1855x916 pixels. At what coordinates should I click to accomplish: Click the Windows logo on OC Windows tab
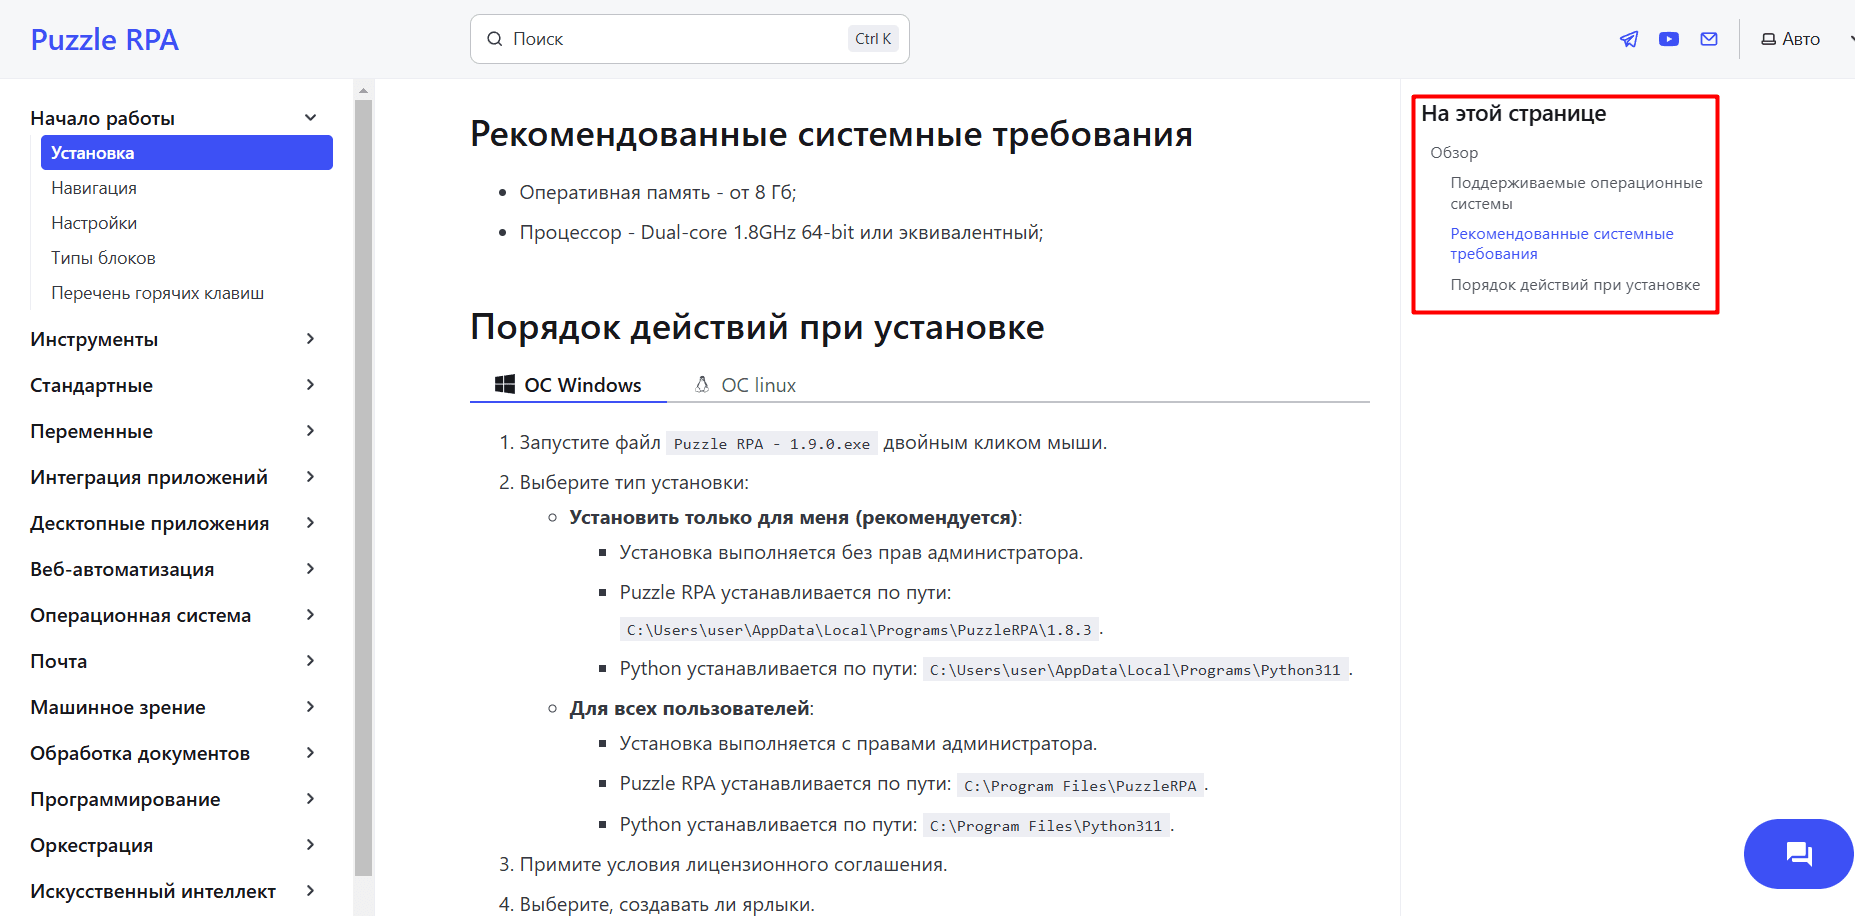505,383
